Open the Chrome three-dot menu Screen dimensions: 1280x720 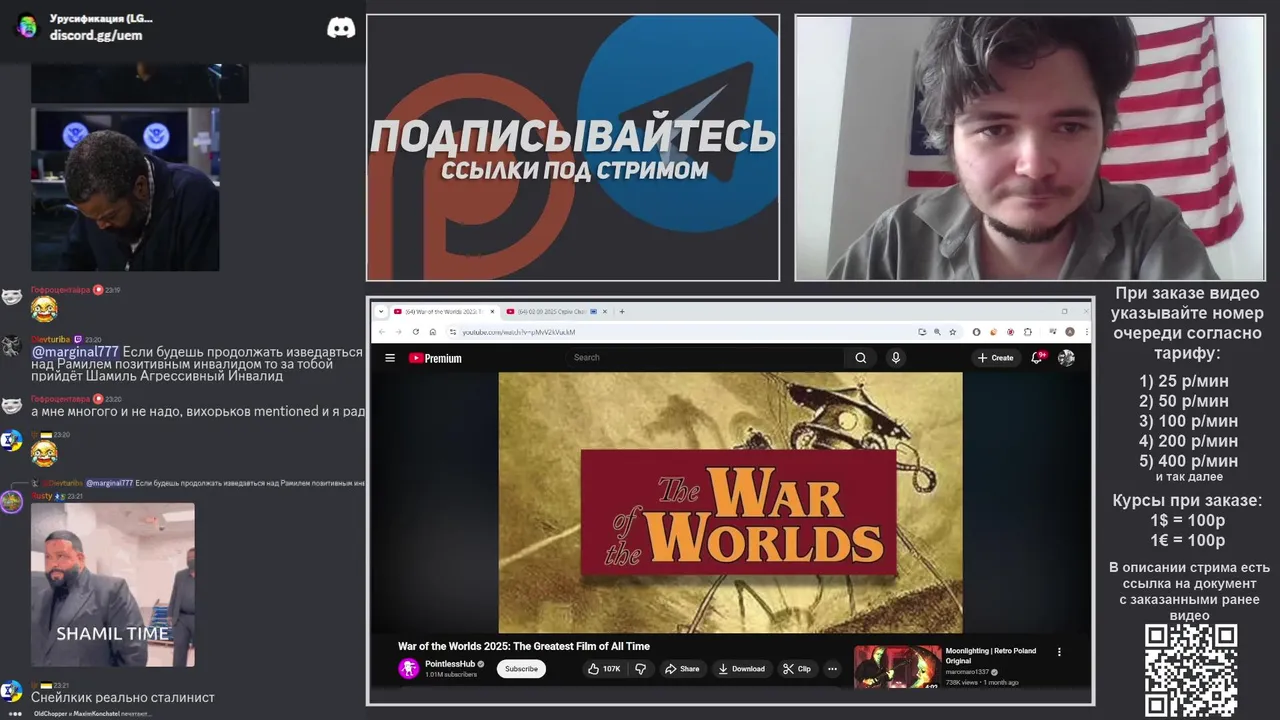click(1085, 332)
